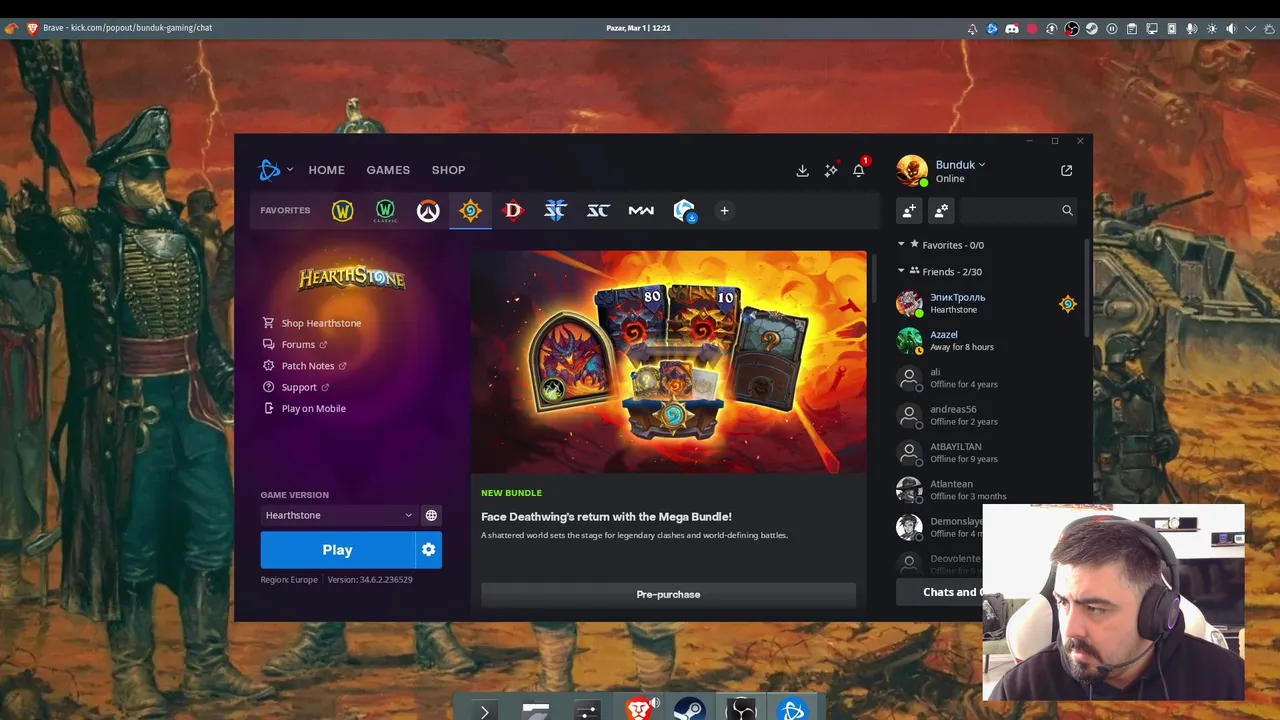Open the StarCraft II favorite icon
This screenshot has height=720, width=1280.
[x=555, y=211]
